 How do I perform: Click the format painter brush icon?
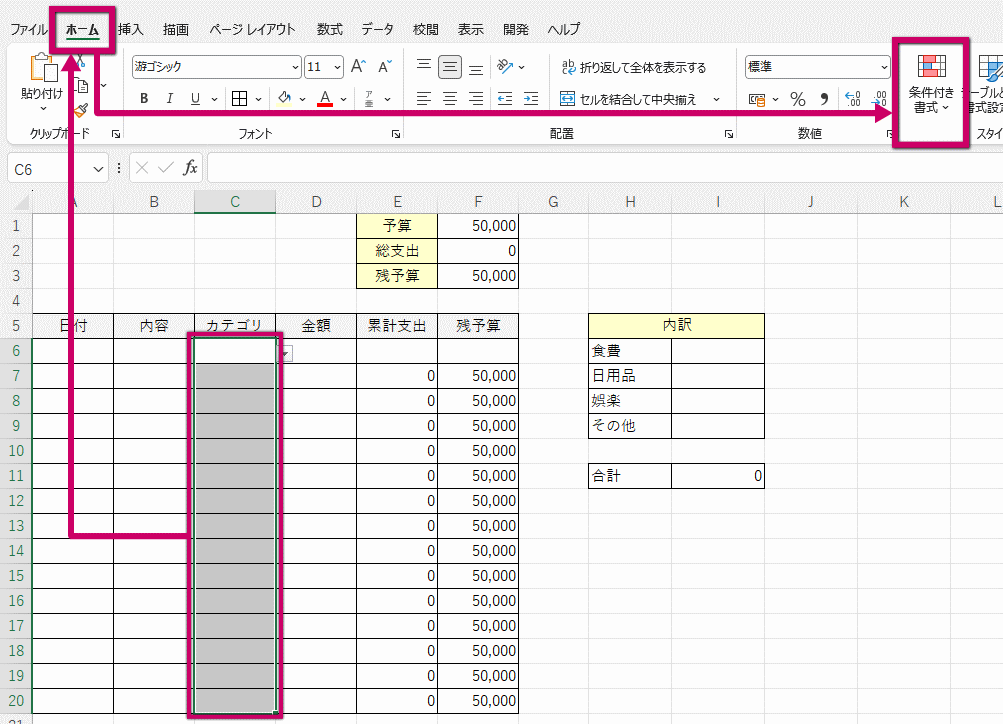(x=81, y=110)
